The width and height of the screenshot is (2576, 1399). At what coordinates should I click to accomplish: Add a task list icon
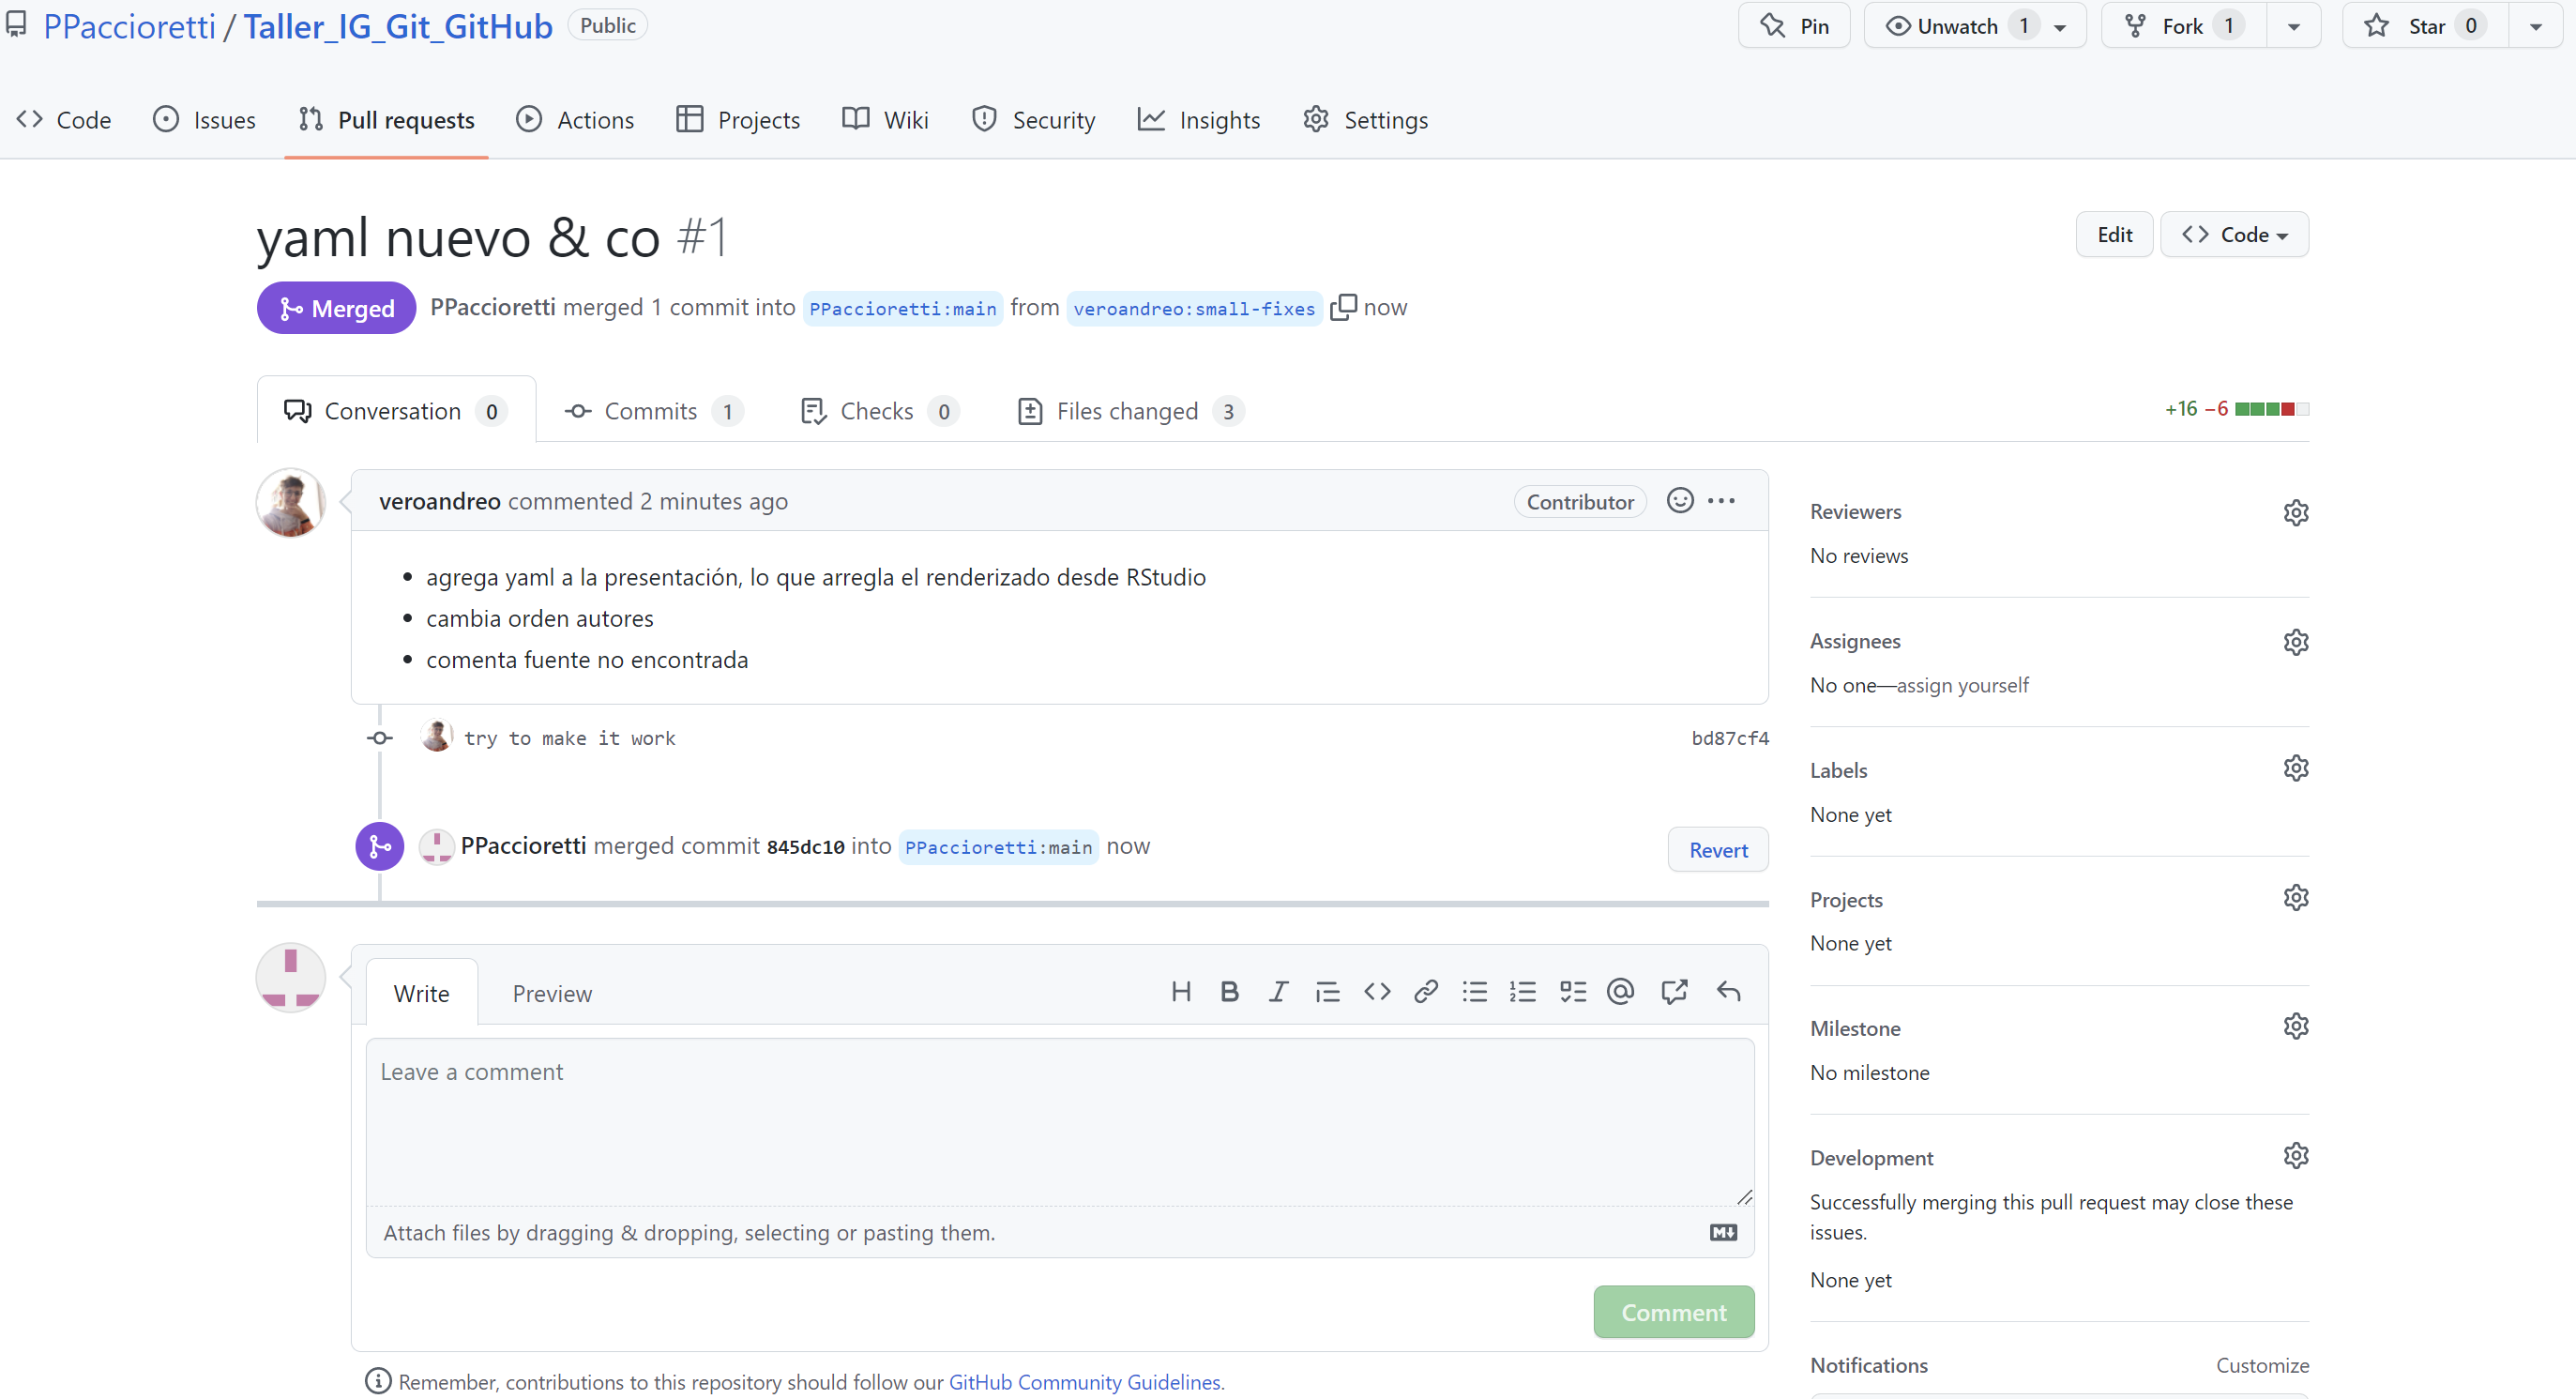click(x=1572, y=991)
